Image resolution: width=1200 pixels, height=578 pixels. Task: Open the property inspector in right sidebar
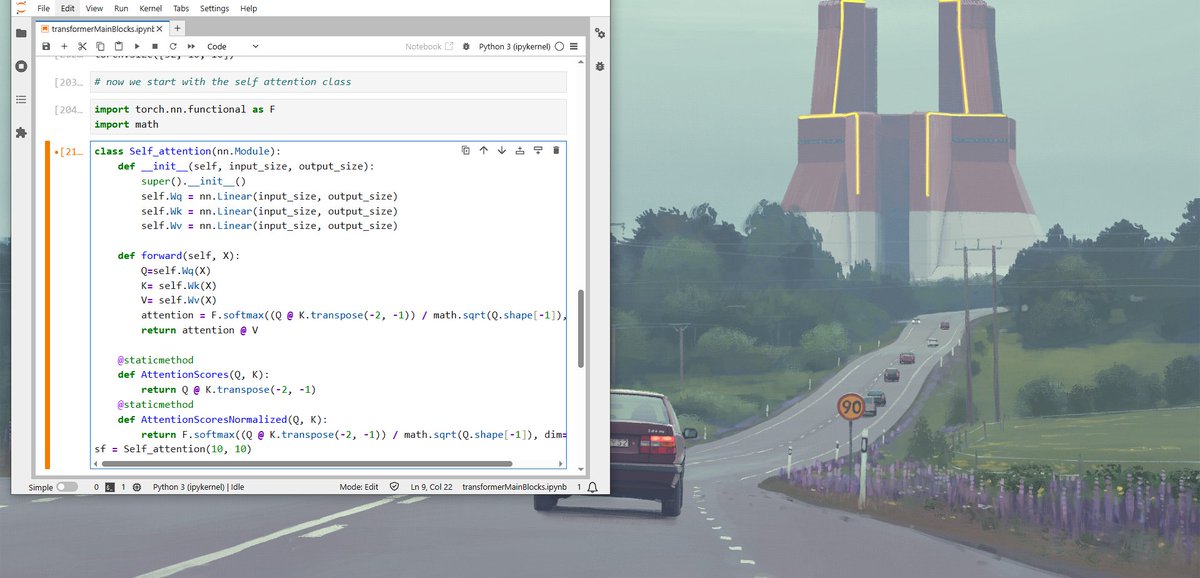tap(599, 33)
